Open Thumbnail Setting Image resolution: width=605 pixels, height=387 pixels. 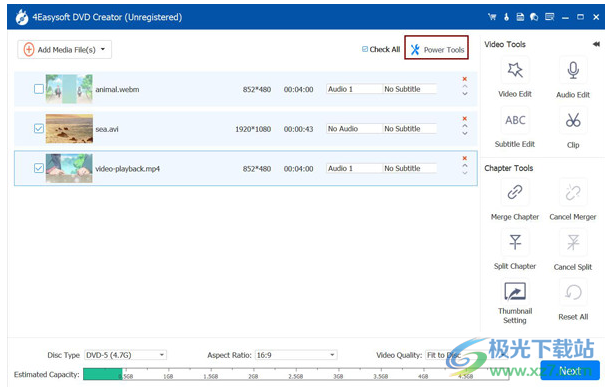515,292
